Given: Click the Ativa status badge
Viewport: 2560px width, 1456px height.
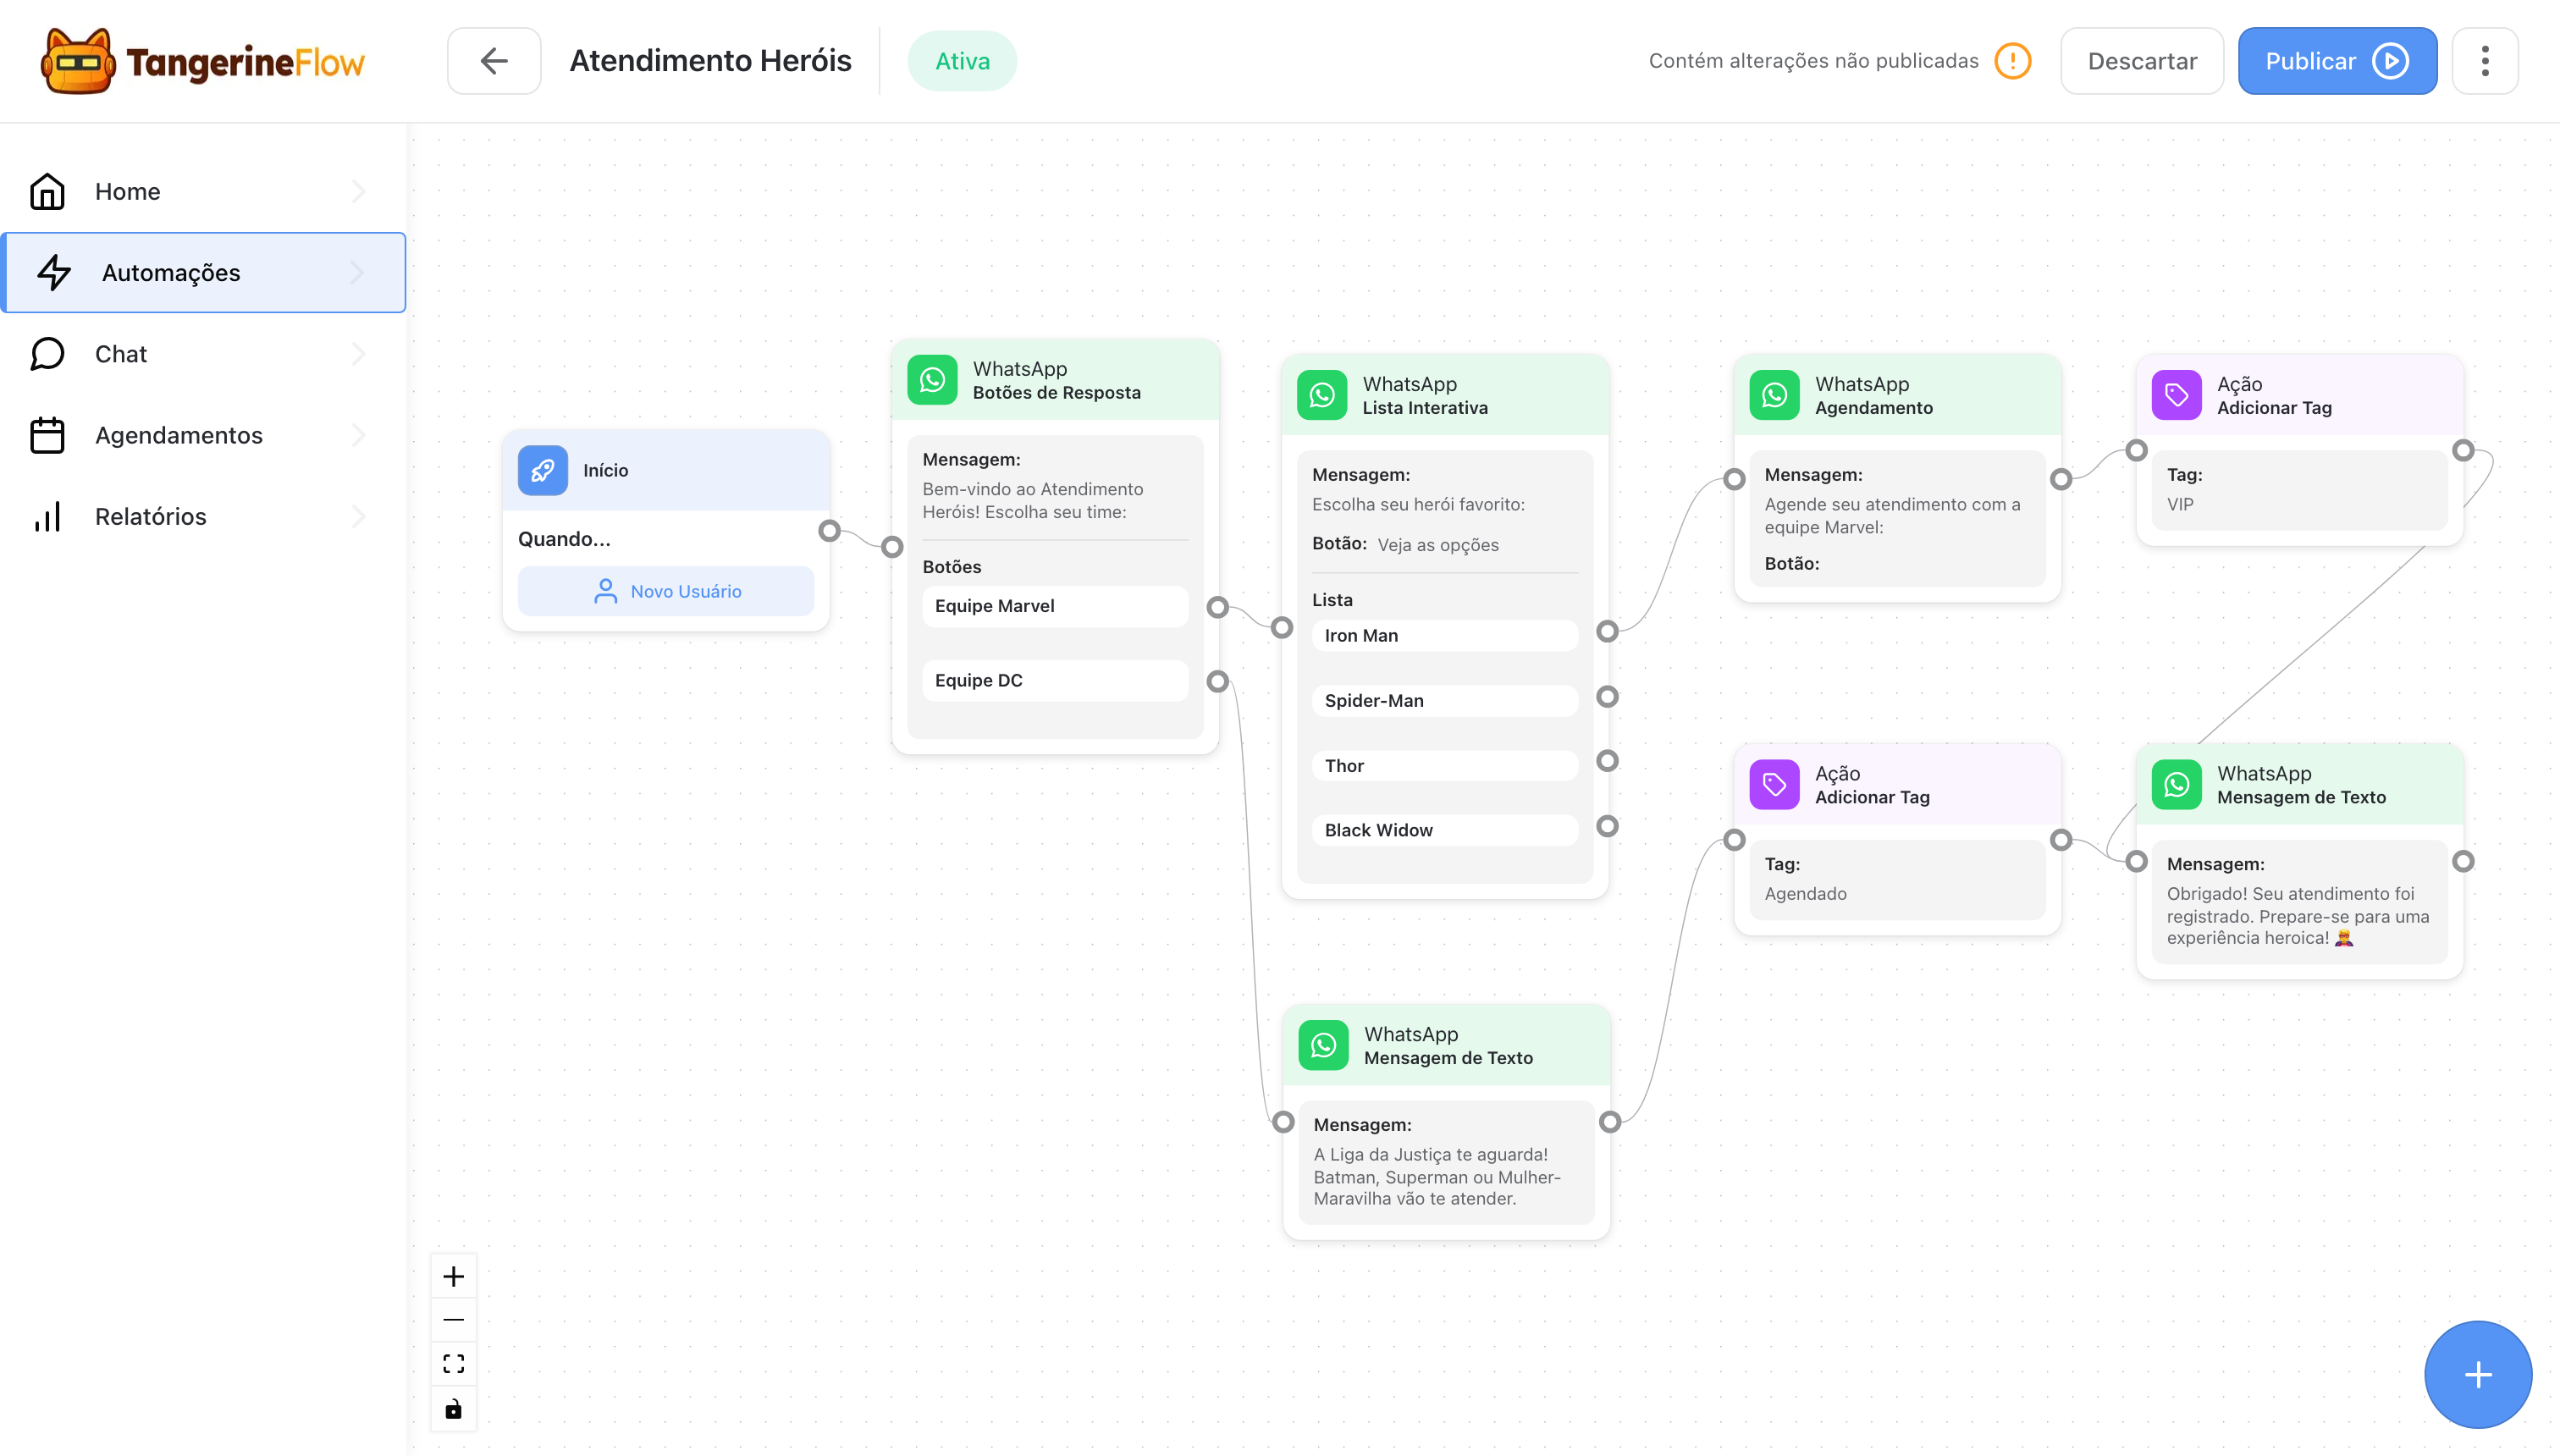Looking at the screenshot, I should click(962, 61).
